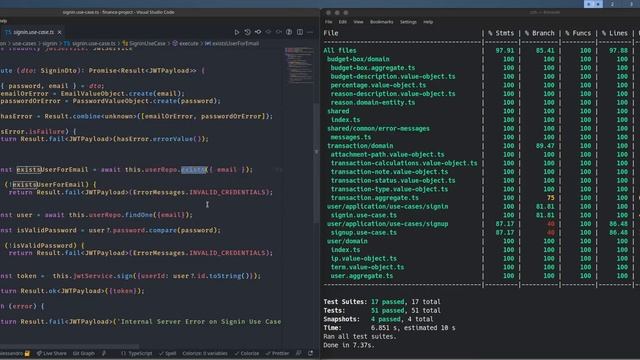
Task: Switch to virtual desktop 2 in pager
Action: (612, 4)
